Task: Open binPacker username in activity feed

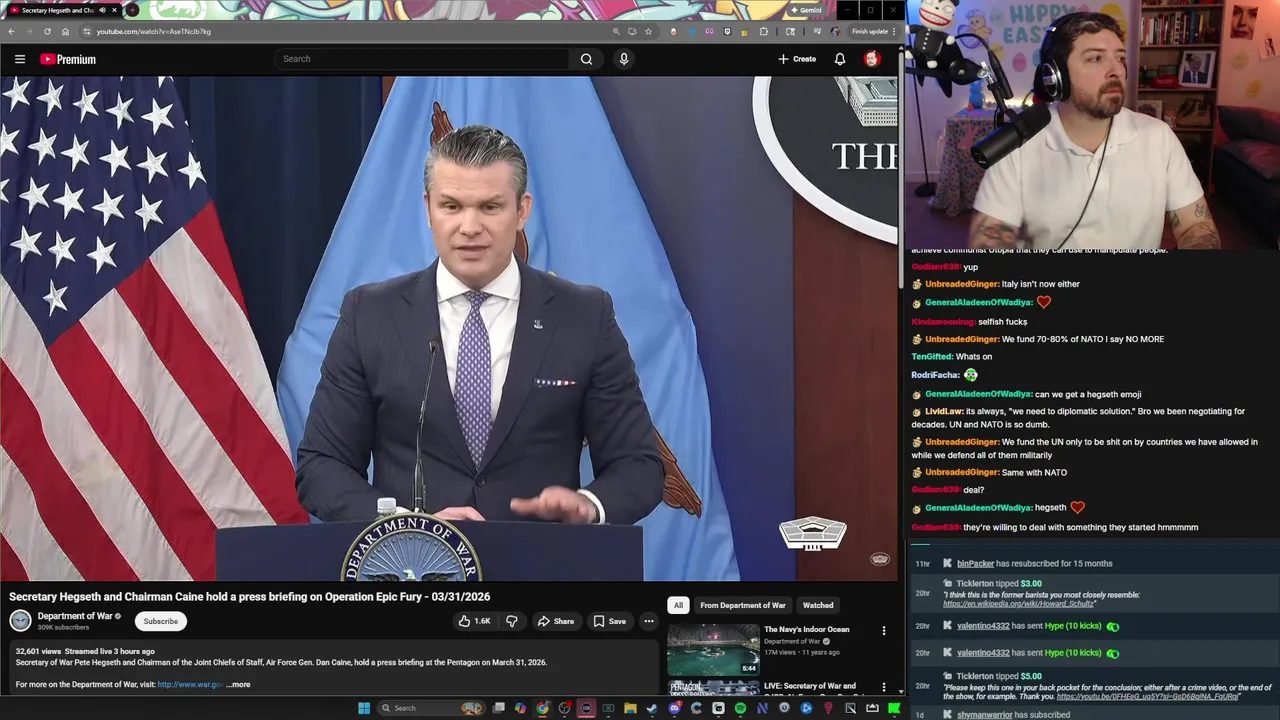Action: [975, 564]
